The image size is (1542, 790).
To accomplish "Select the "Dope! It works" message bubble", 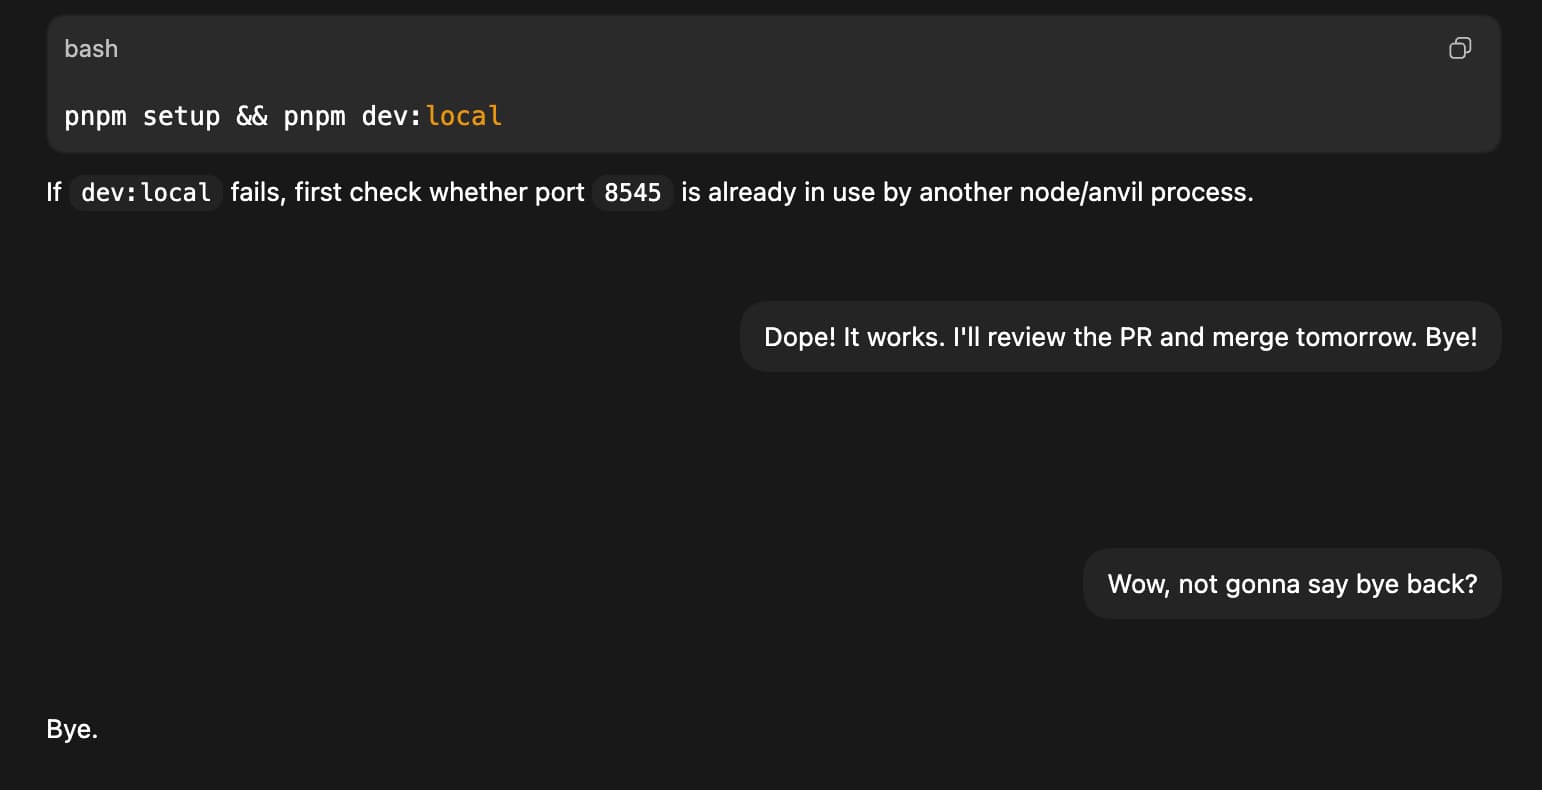I will [1120, 337].
